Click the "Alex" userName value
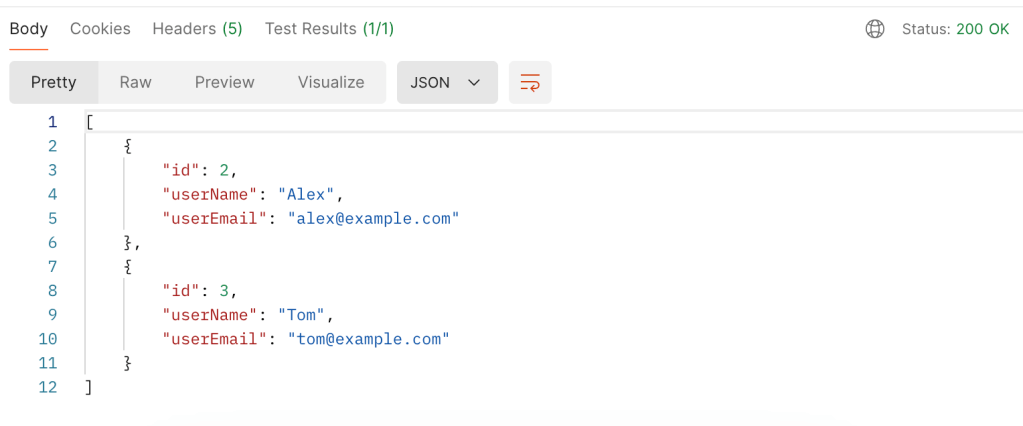 [311, 194]
